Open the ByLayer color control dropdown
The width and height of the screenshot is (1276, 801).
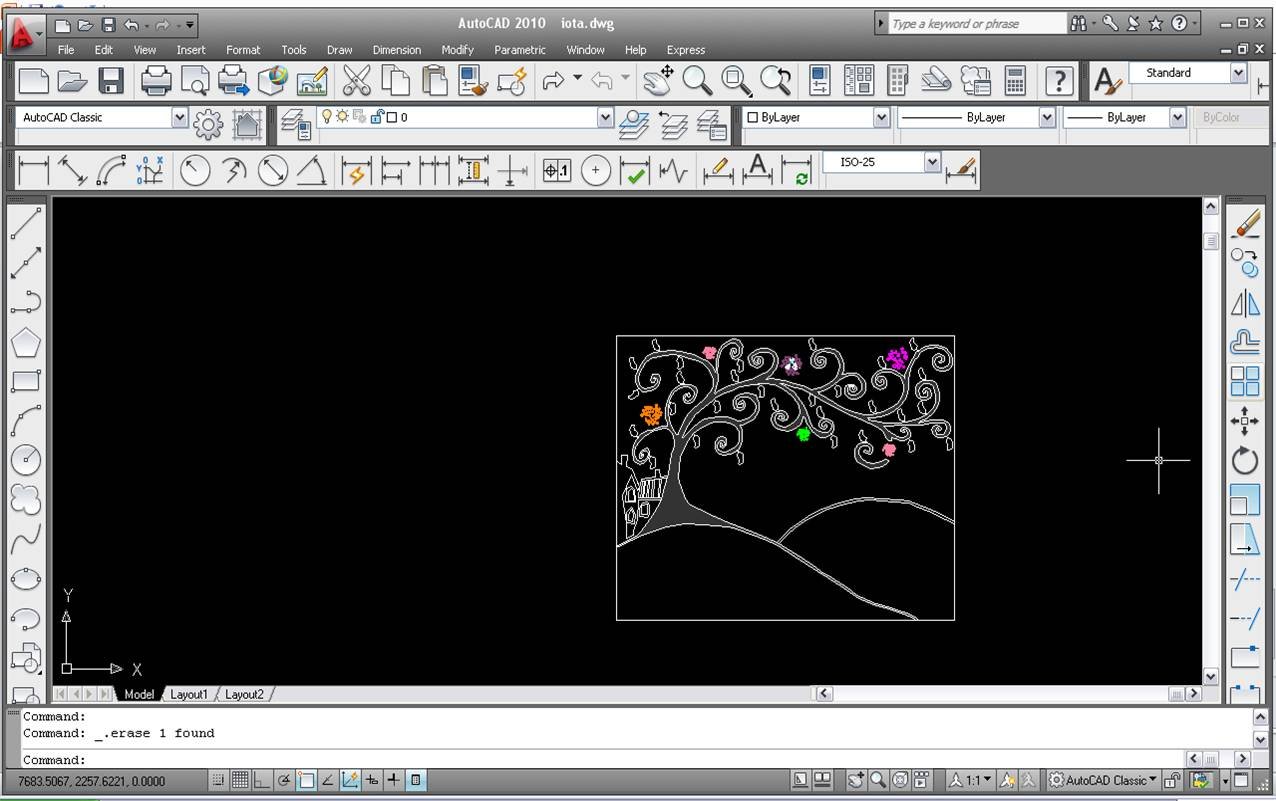(x=881, y=117)
